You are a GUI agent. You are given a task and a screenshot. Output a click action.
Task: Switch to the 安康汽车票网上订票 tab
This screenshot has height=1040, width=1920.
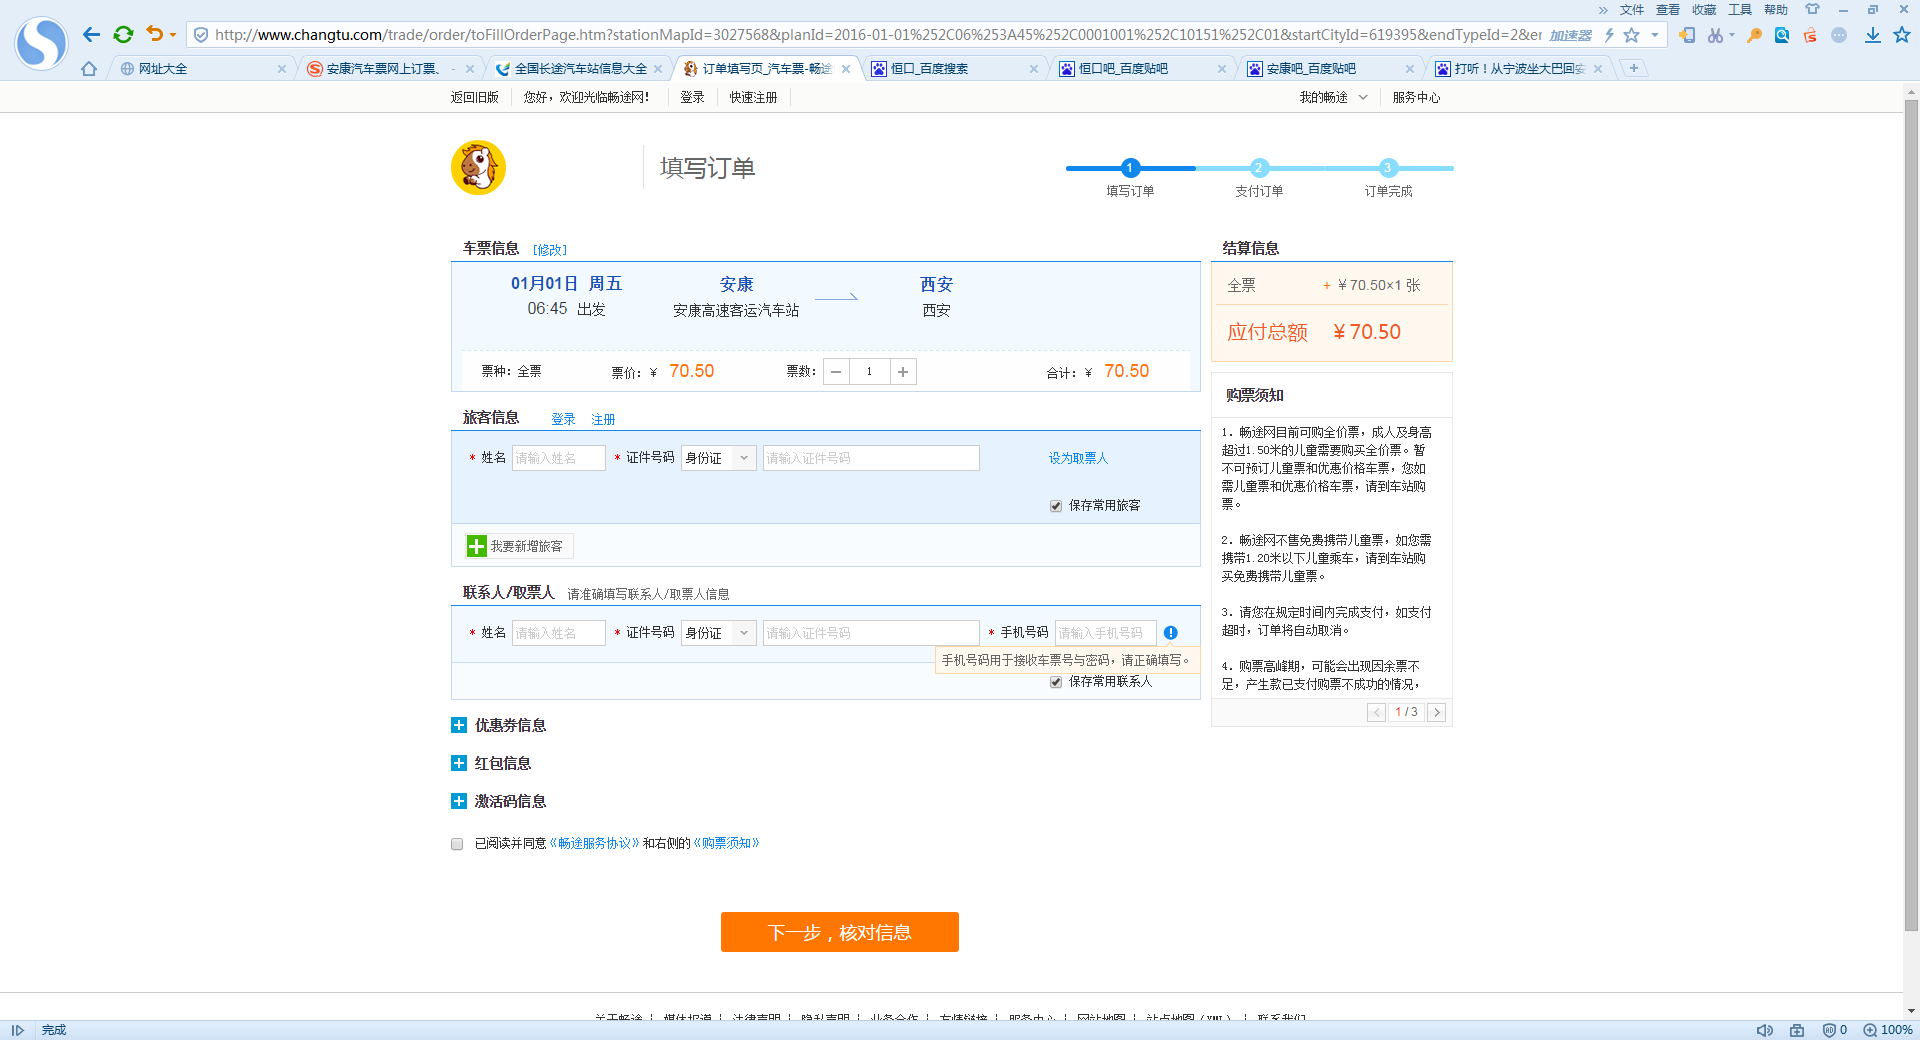[388, 69]
